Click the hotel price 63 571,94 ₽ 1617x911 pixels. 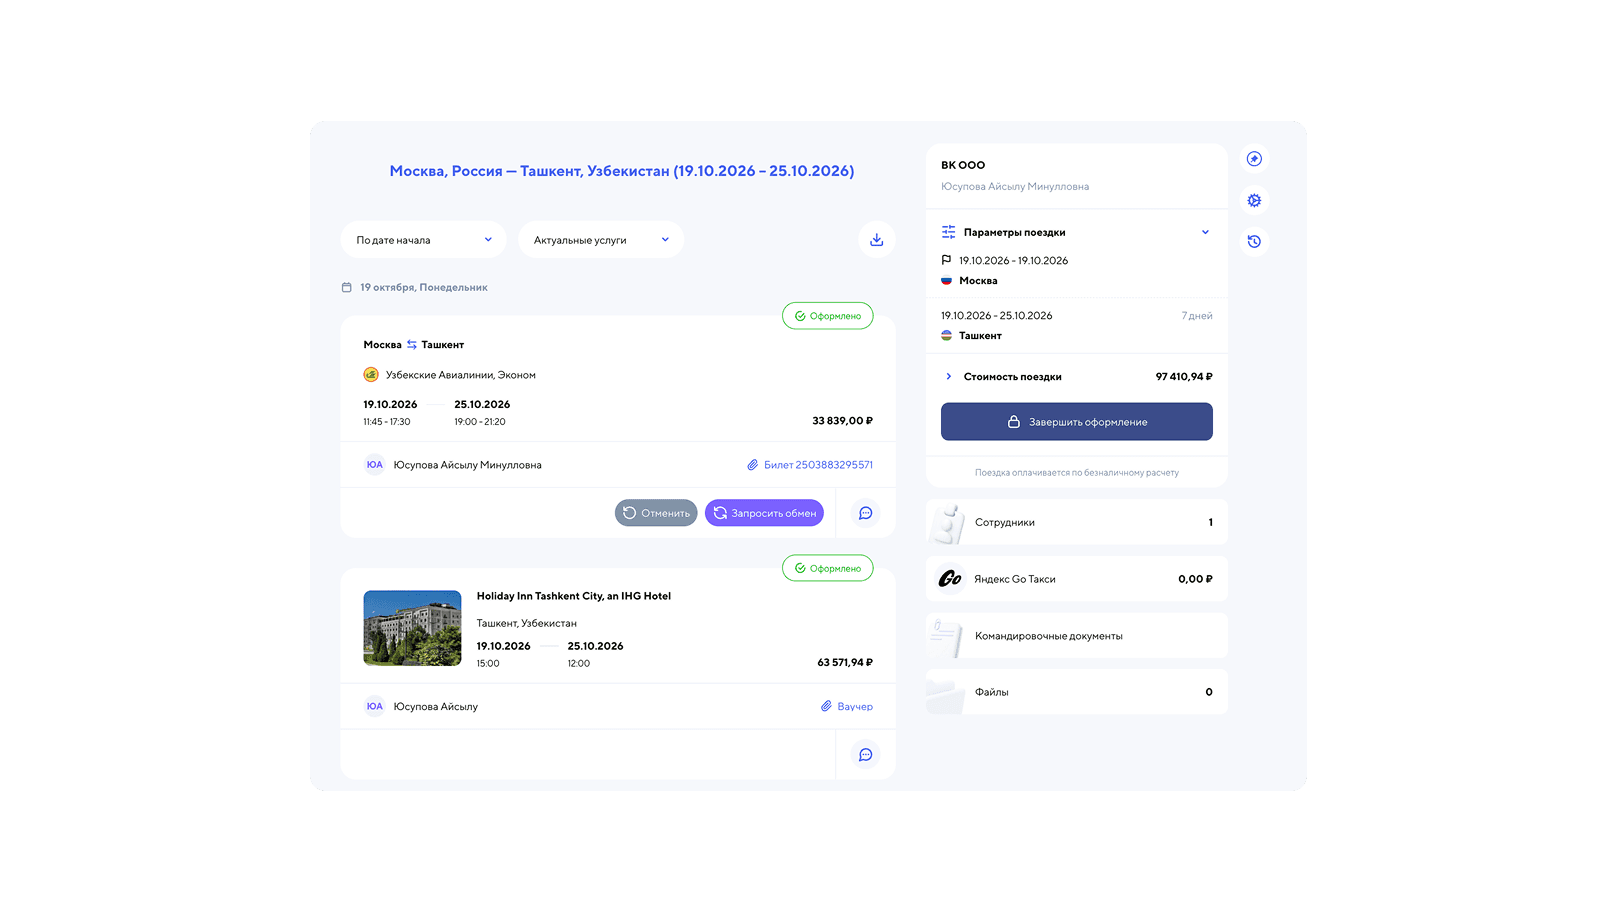pos(845,663)
